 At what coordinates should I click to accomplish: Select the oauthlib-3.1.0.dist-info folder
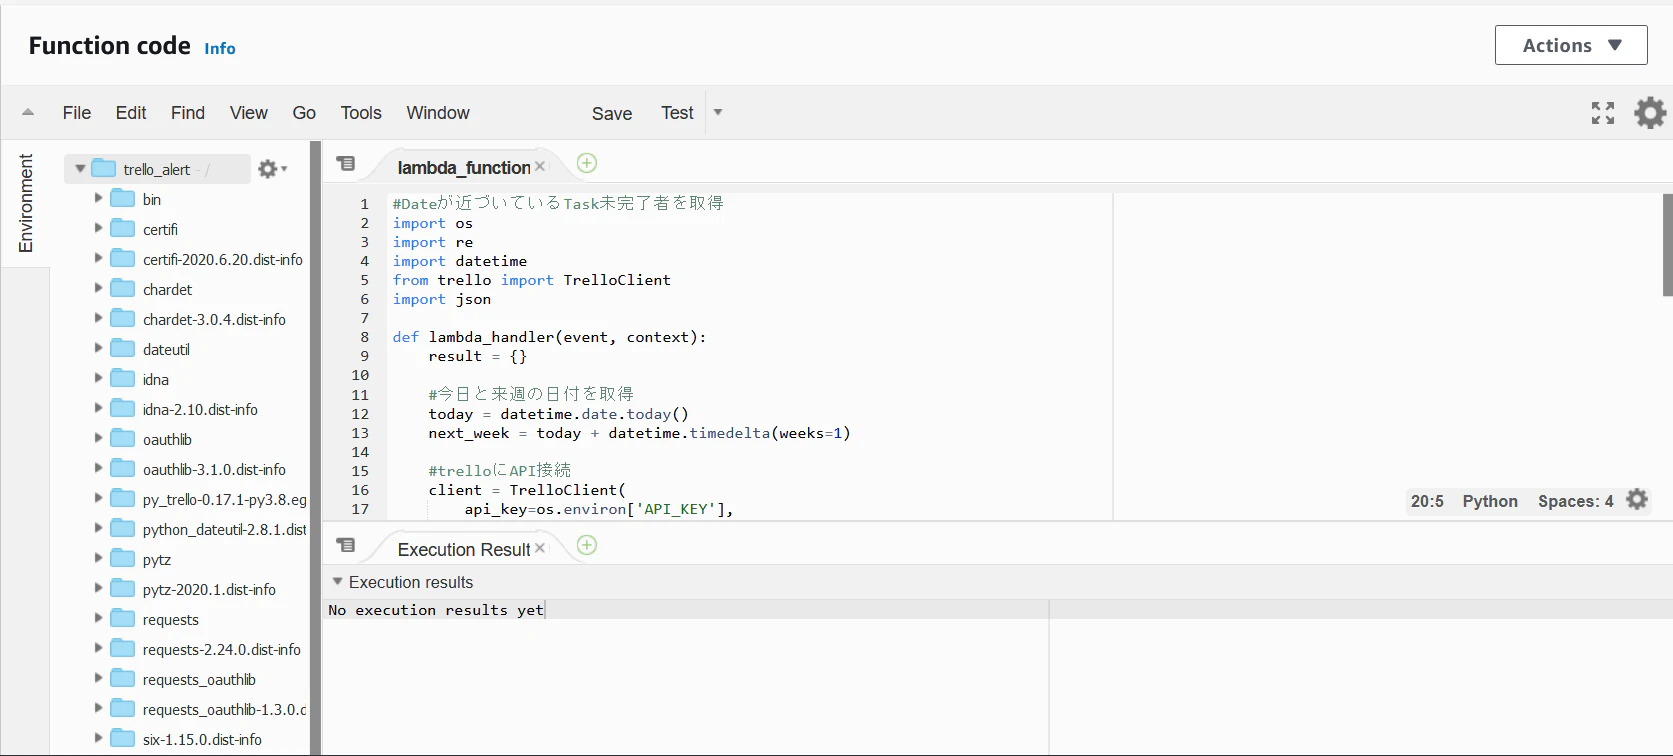(214, 469)
